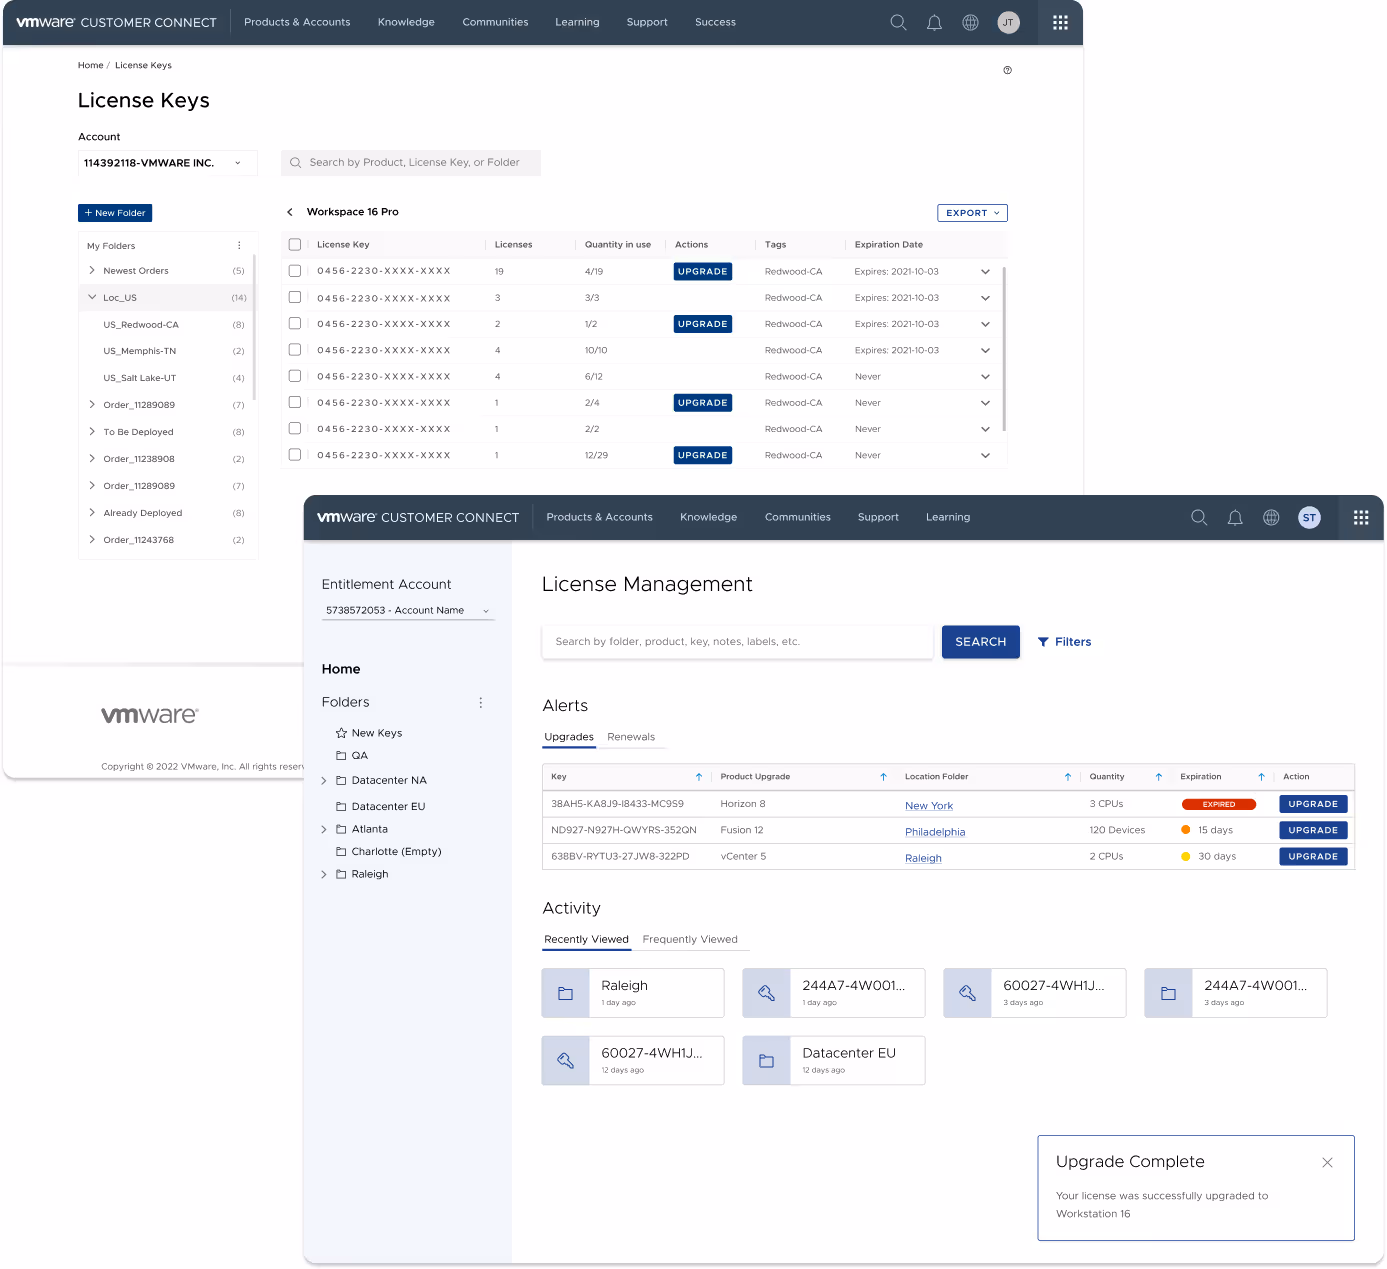Sort by Key column arrow
The height and width of the screenshot is (1269, 1387).
click(x=699, y=777)
